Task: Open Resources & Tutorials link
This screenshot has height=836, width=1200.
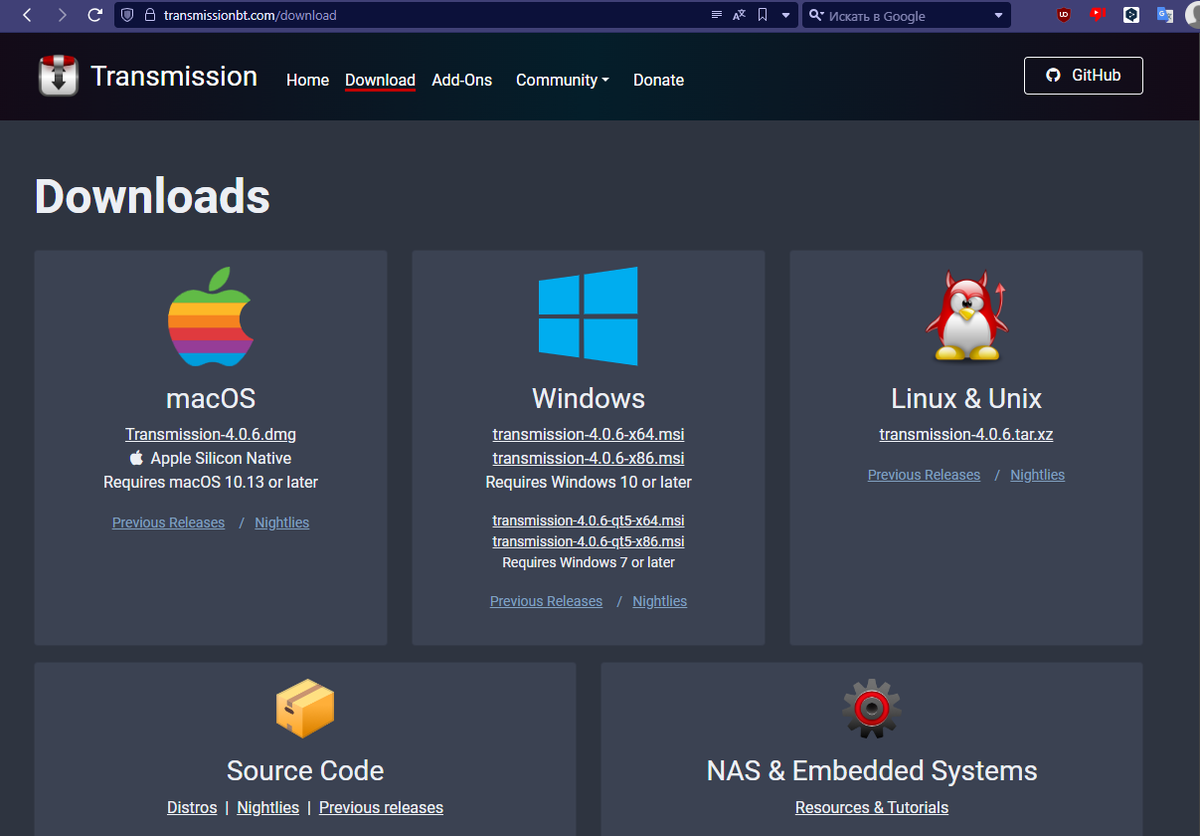Action: coord(872,808)
